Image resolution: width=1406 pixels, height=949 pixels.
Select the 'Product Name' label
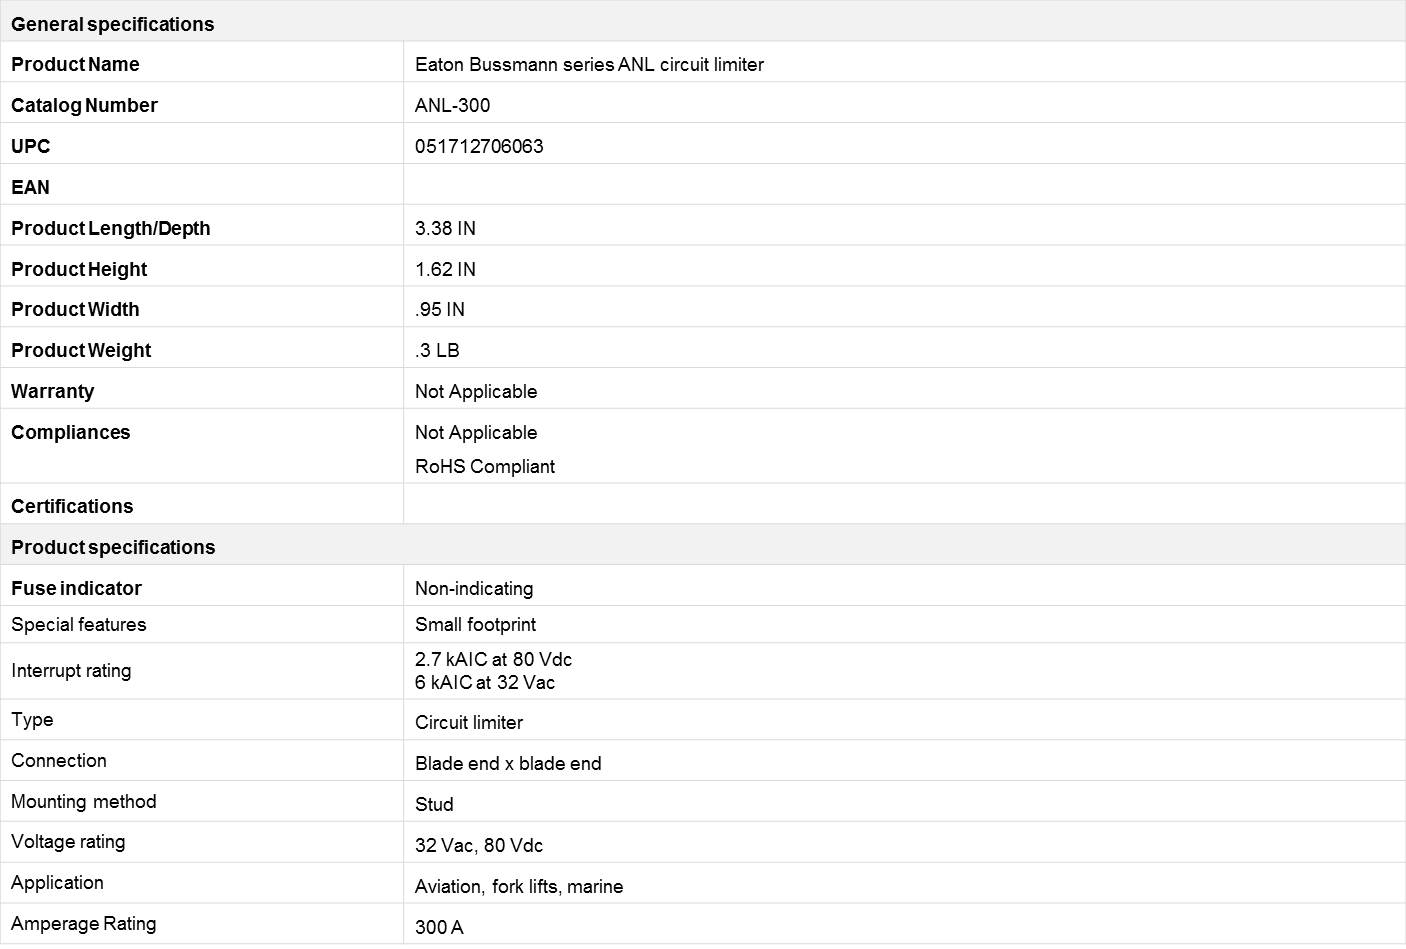coord(75,64)
